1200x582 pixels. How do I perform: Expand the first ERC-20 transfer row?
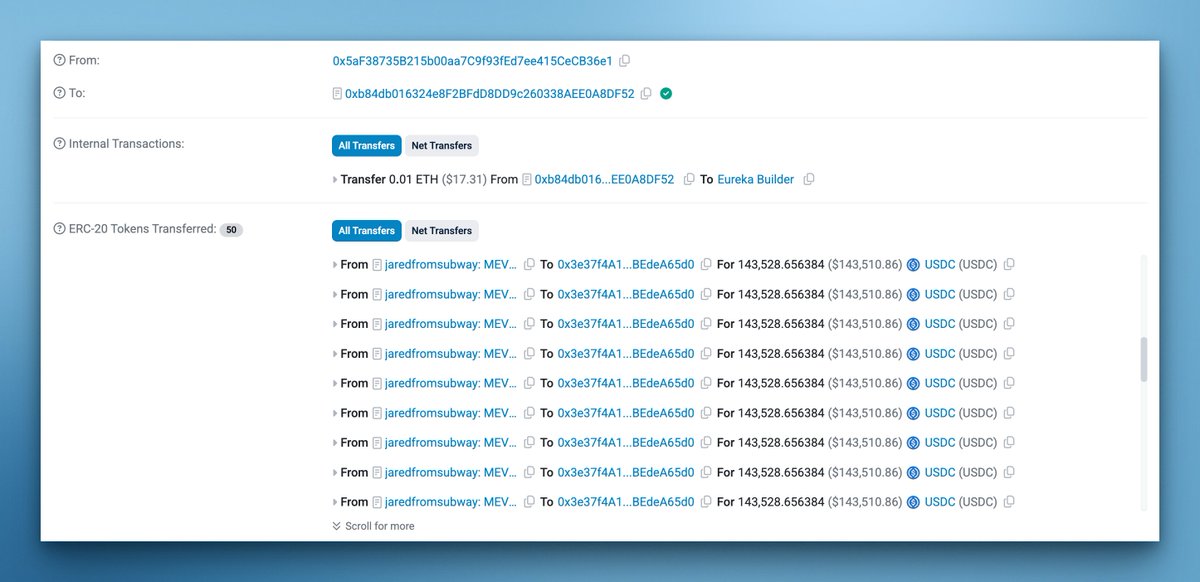335,265
